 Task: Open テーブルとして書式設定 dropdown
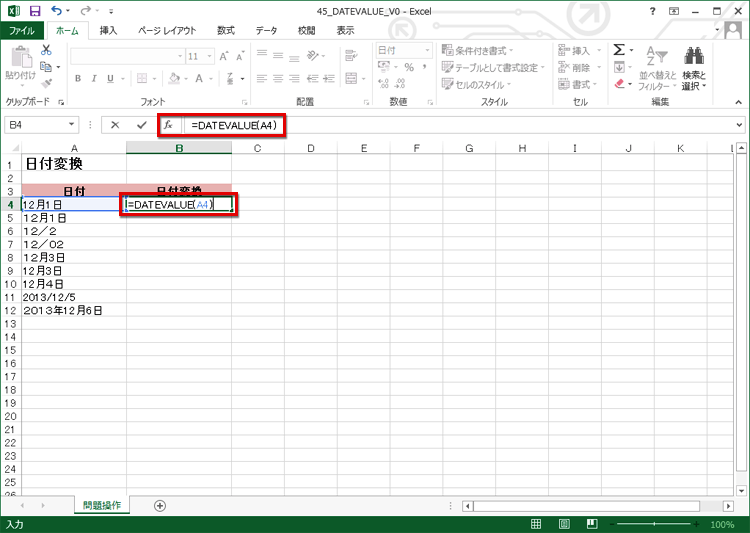click(493, 67)
